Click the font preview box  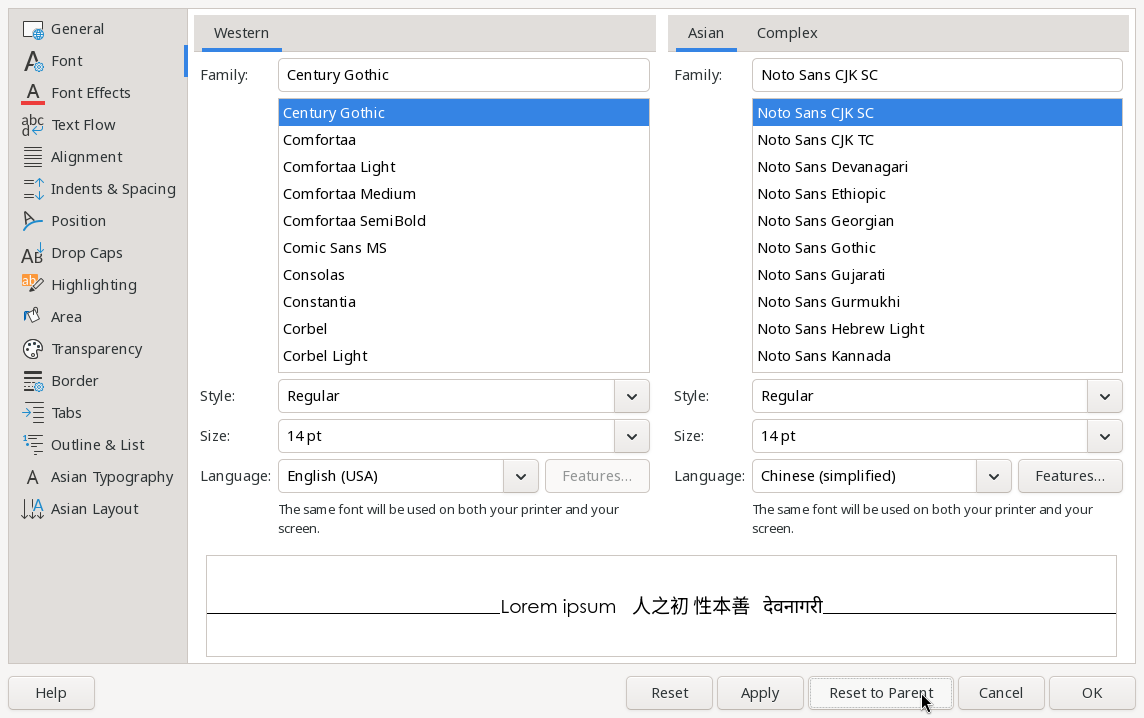(661, 606)
